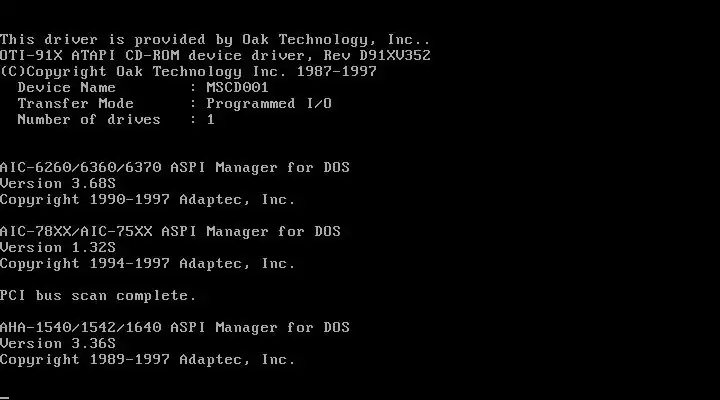This screenshot has height=400, width=720.
Task: Click 'AHA-1540/1542/1640 ASPI Manager for DOS' line
Action: point(175,327)
